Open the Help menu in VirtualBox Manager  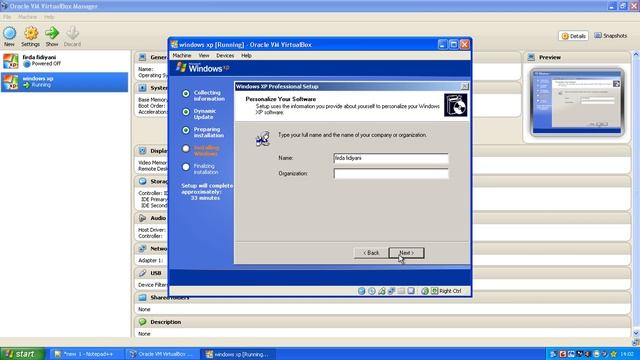pyautogui.click(x=49, y=17)
